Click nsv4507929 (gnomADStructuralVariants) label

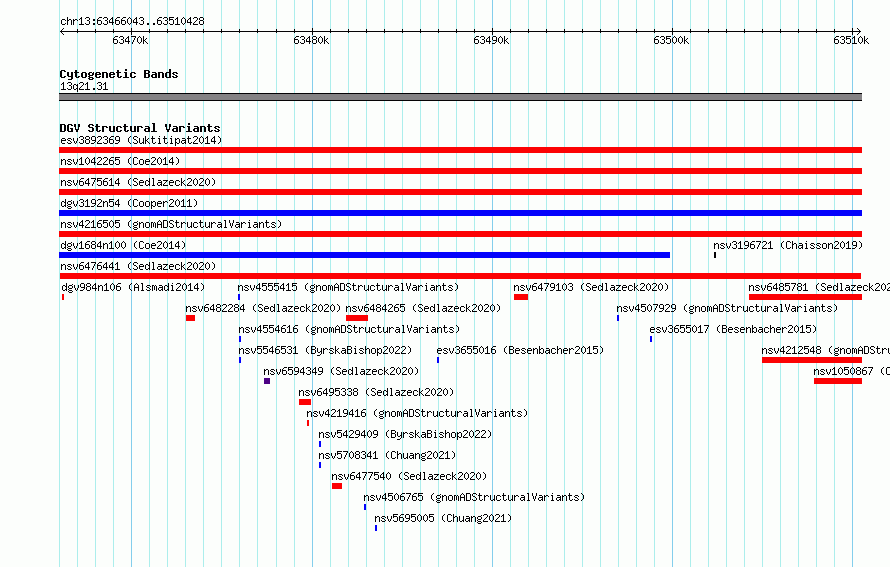(727, 308)
